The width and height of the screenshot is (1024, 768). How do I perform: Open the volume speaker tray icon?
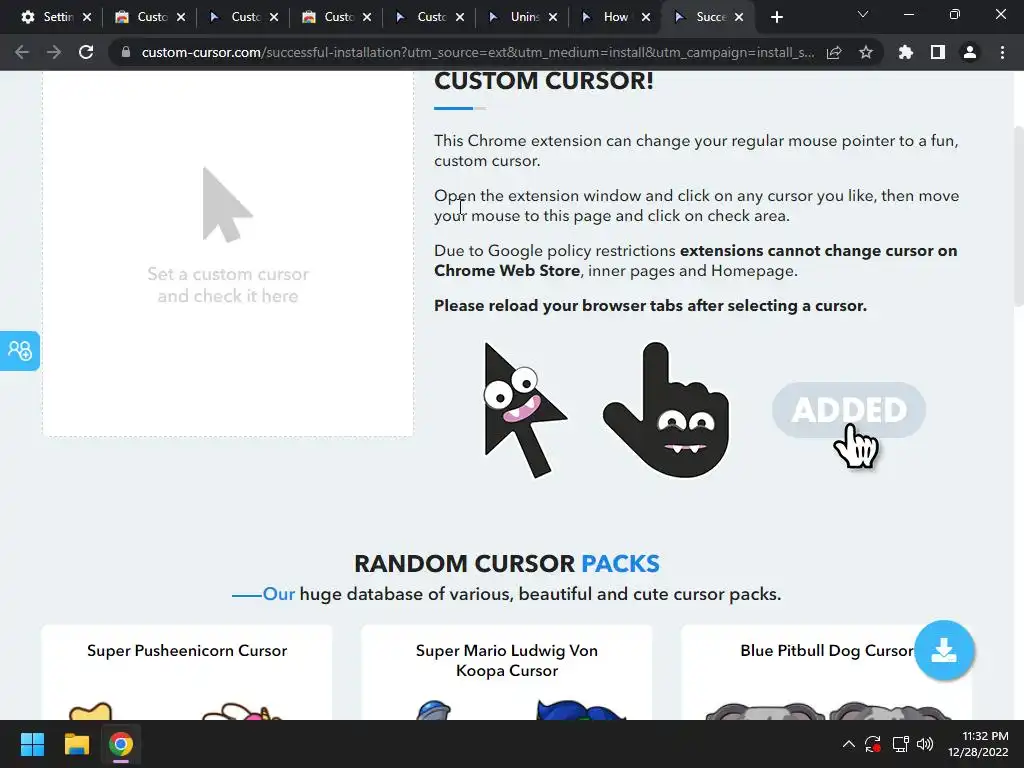click(x=925, y=744)
